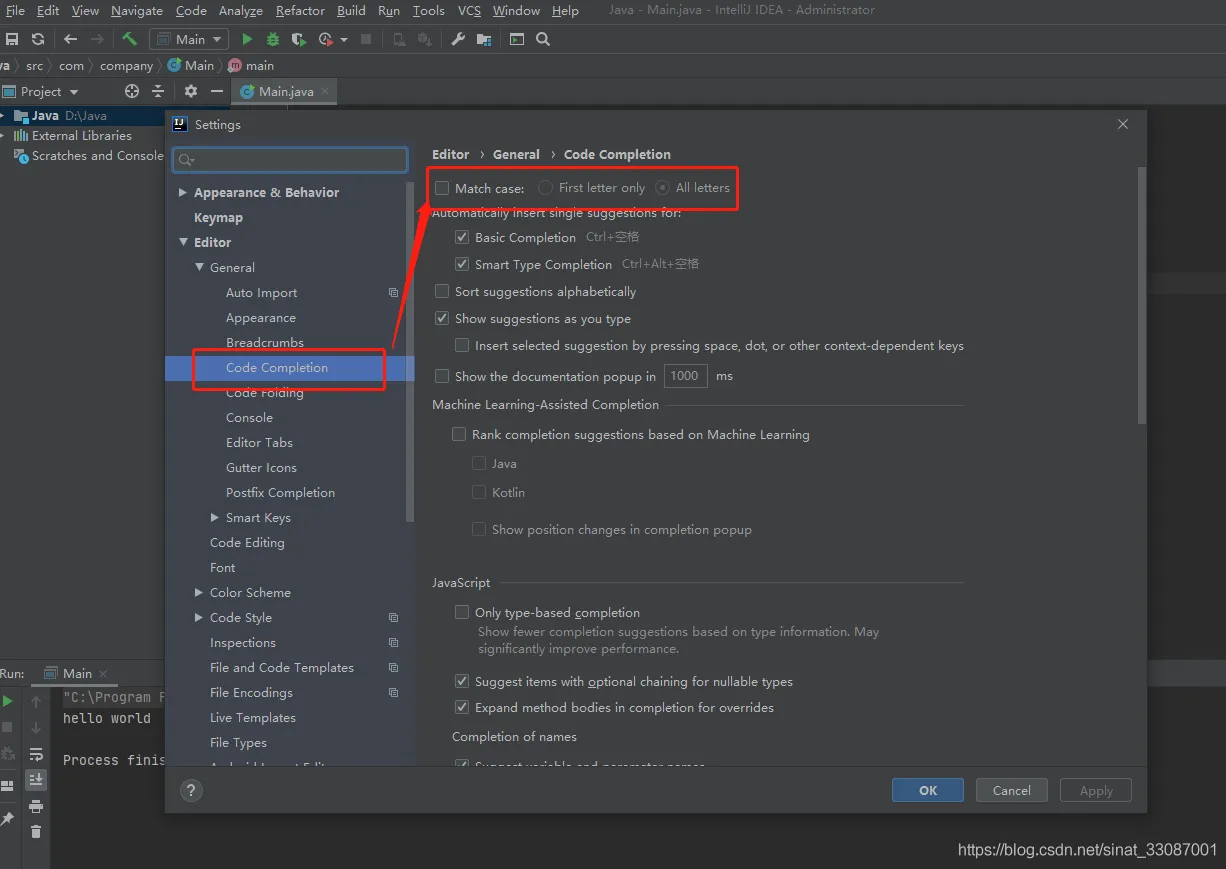Toggle soft-wrap in the Run console
This screenshot has height=869, width=1226.
click(x=36, y=754)
